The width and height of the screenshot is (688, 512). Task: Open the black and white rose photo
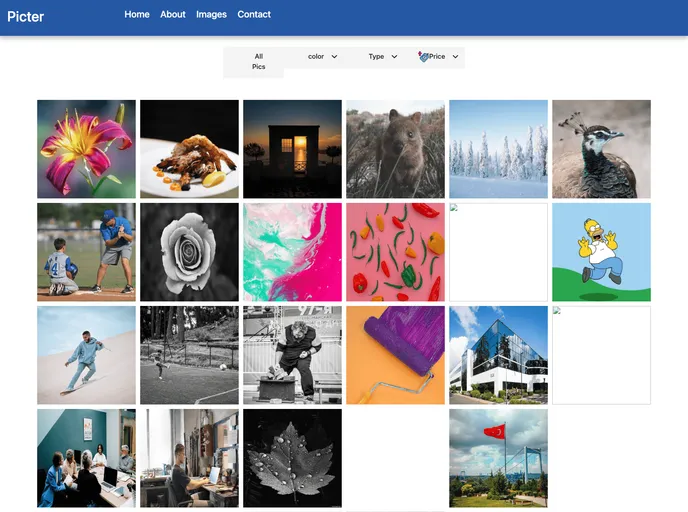click(189, 252)
